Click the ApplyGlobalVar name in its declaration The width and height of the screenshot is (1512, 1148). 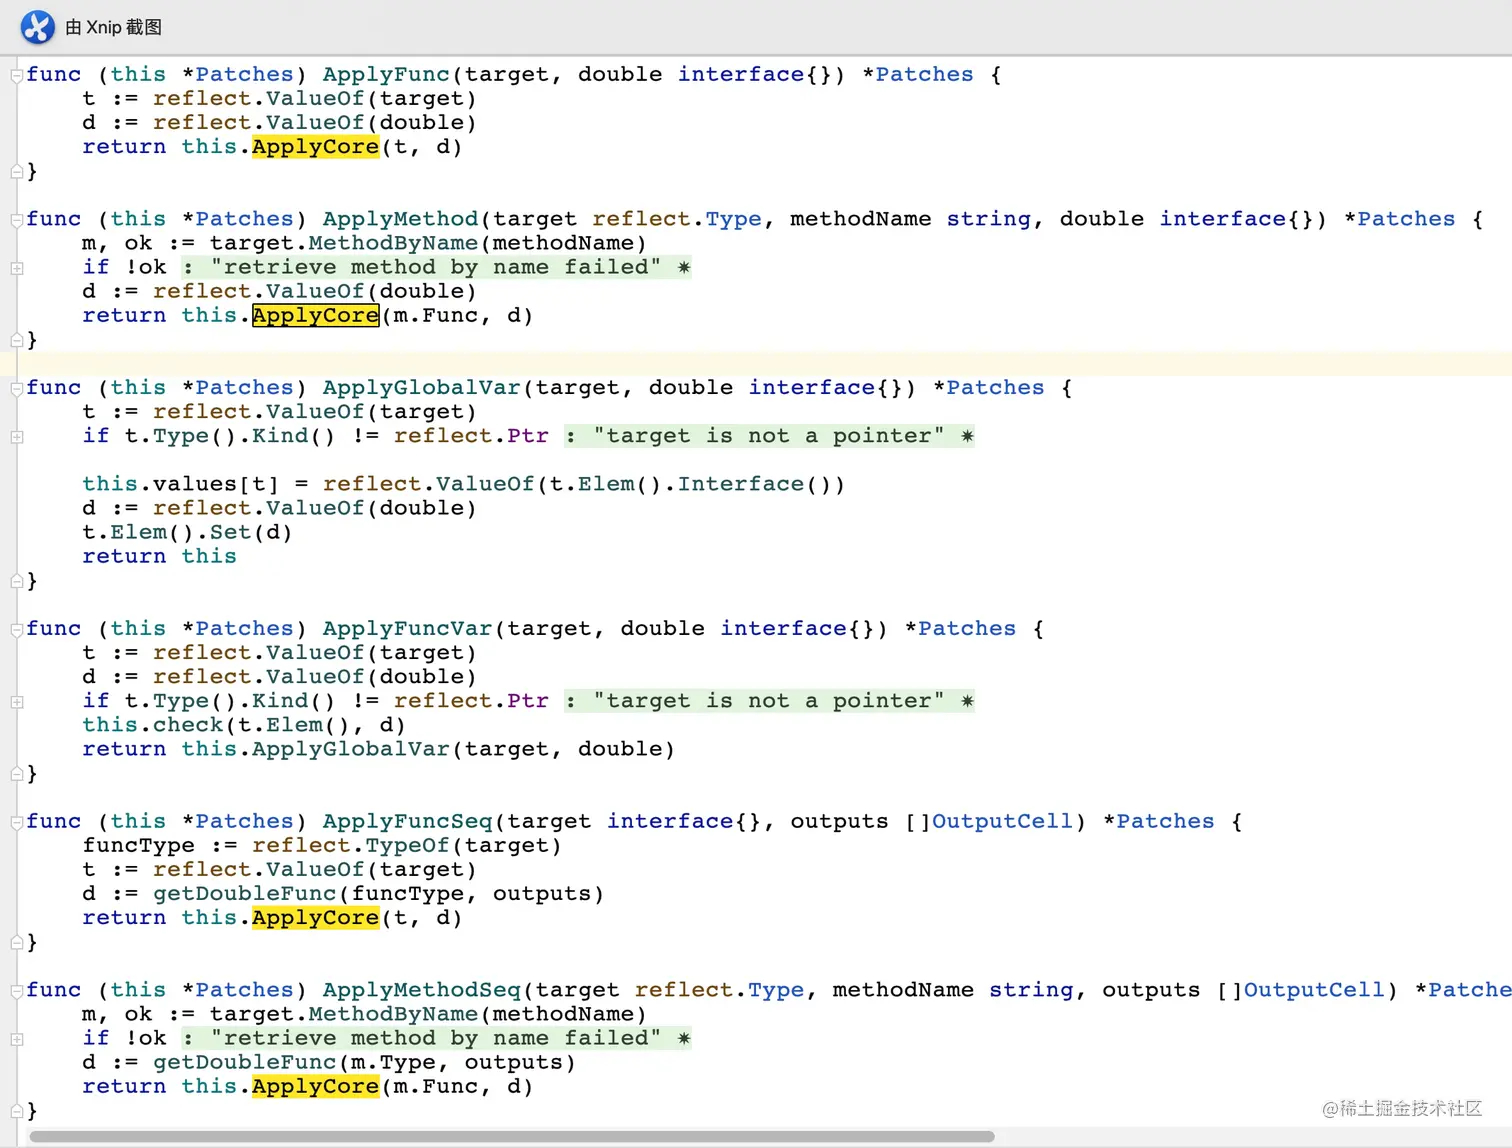(x=422, y=388)
